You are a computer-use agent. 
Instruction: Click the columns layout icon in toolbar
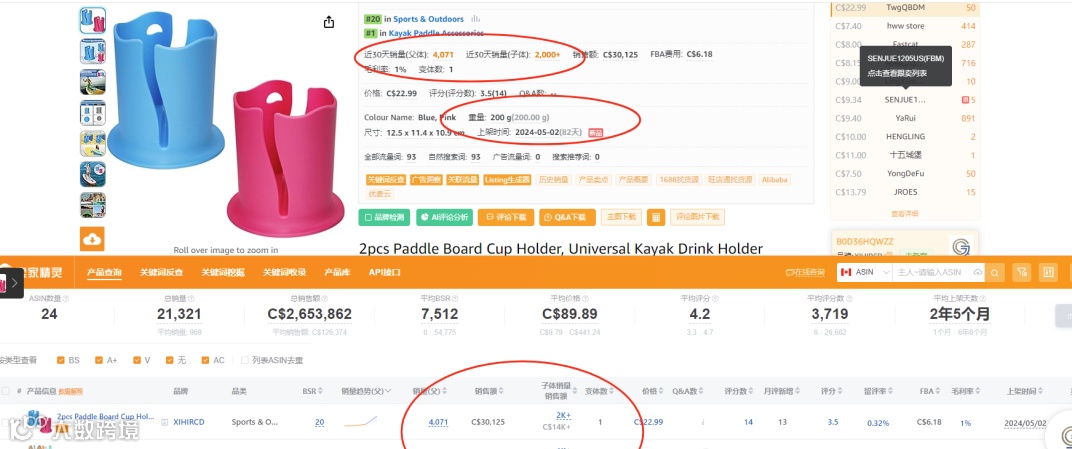tap(1047, 272)
